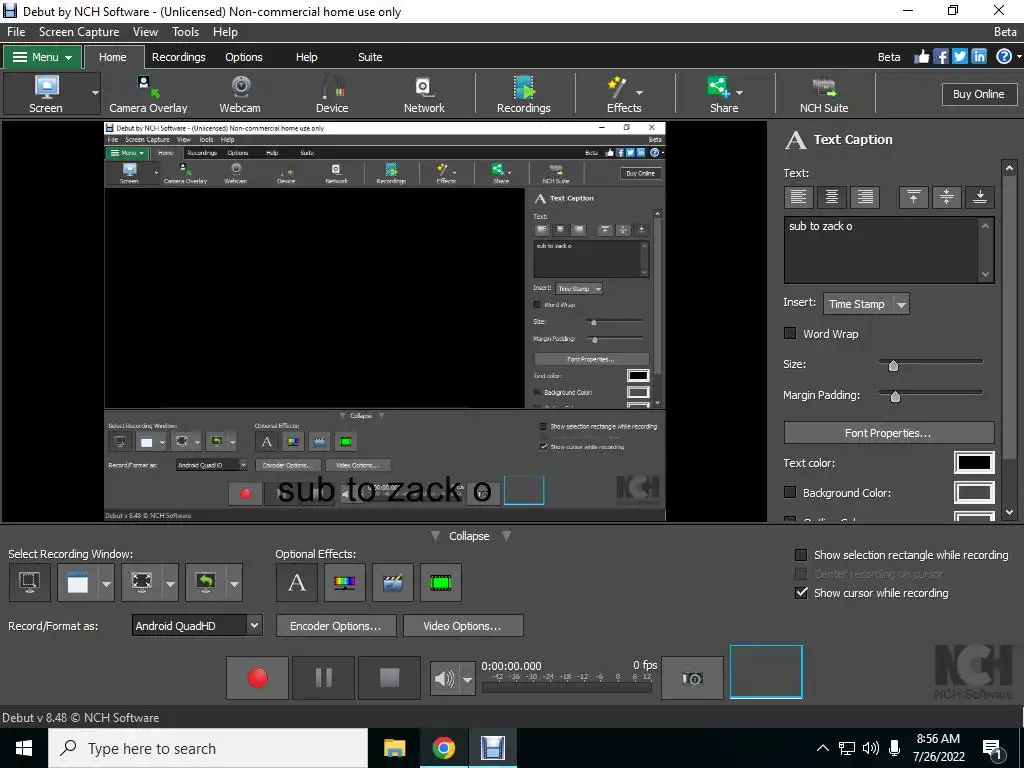1024x768 pixels.
Task: Click into the caption text box
Action: (881, 249)
